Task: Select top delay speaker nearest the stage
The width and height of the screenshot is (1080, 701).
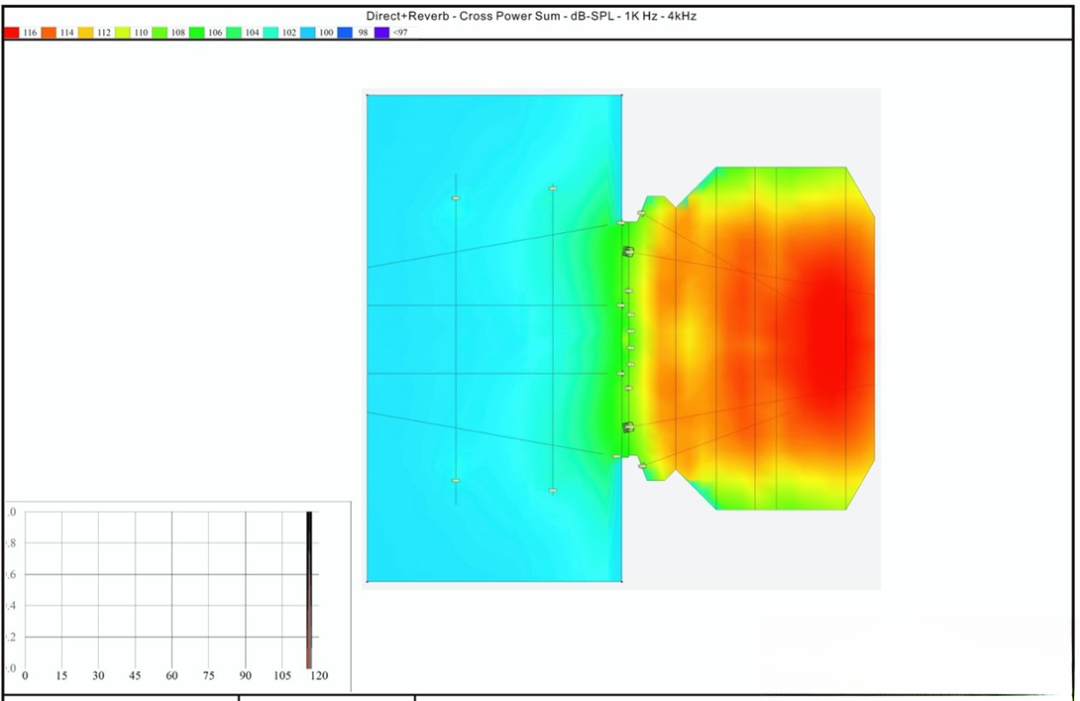Action: [552, 188]
